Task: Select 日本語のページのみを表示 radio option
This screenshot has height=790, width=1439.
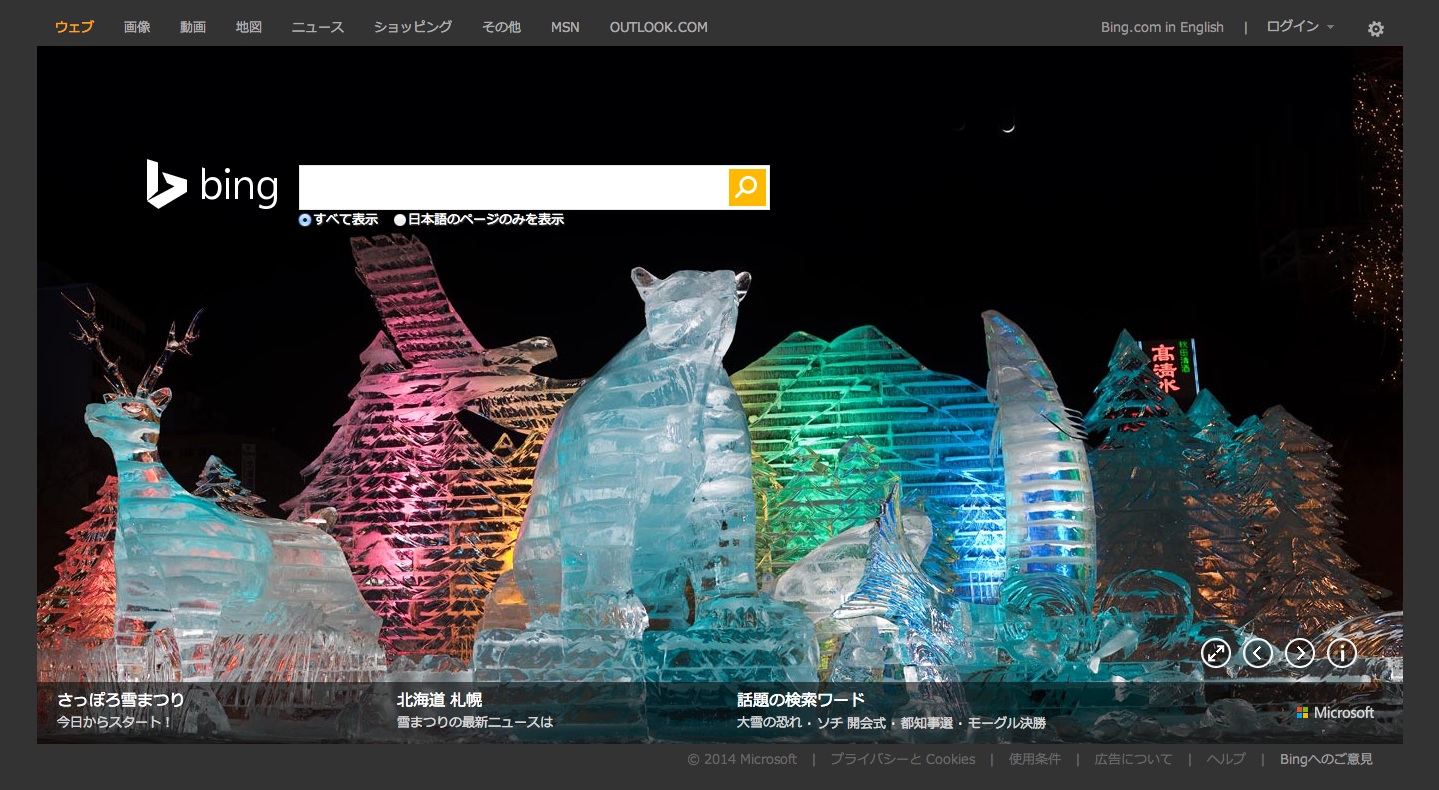Action: click(400, 220)
